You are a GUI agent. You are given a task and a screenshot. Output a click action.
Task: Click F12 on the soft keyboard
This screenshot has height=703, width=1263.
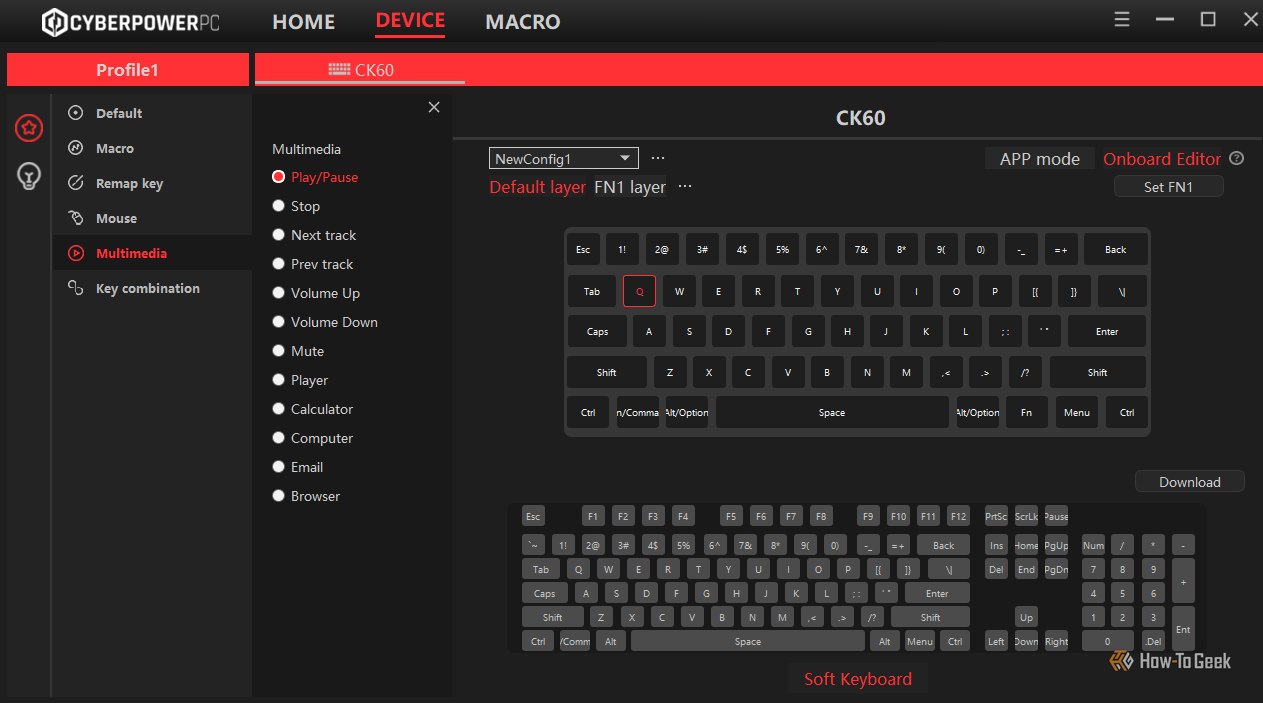tap(958, 517)
